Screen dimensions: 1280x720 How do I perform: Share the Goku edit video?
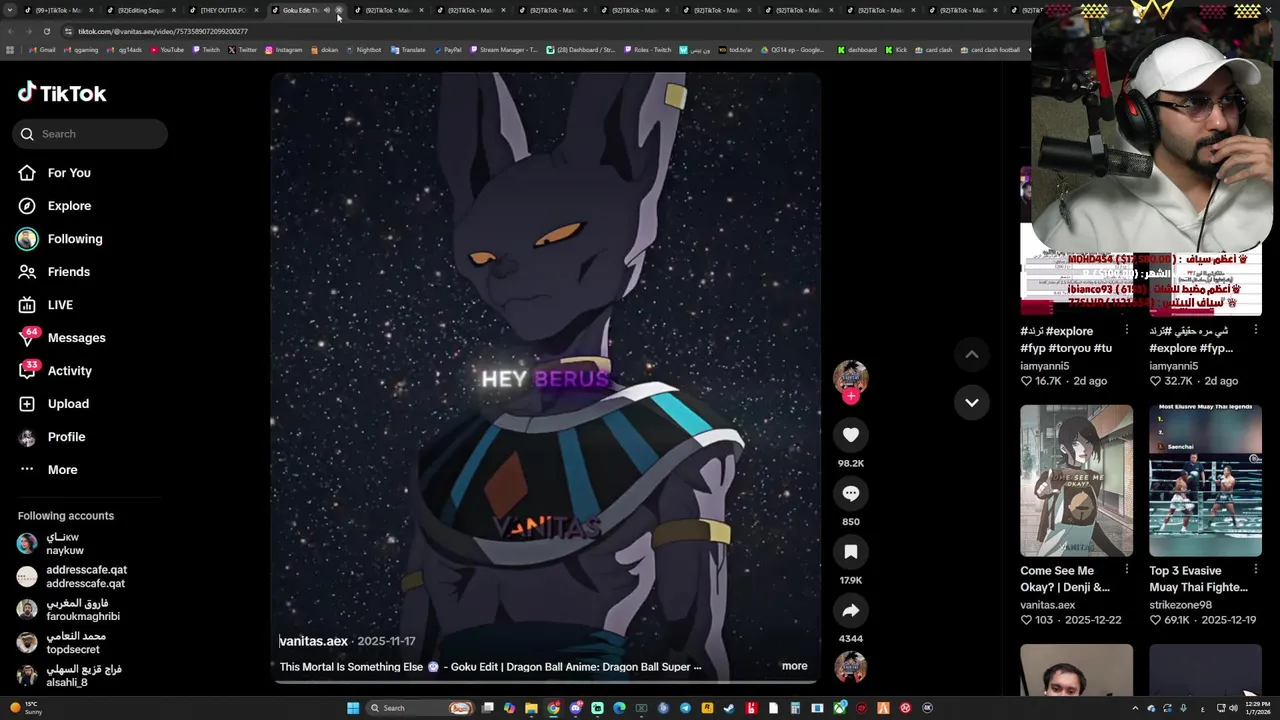coord(851,610)
